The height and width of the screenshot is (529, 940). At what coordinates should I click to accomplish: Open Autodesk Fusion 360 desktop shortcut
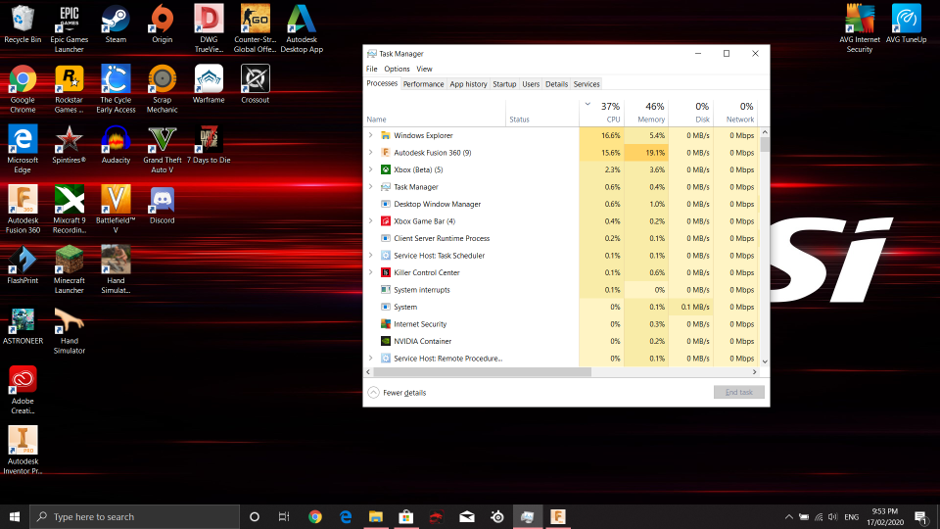click(23, 209)
